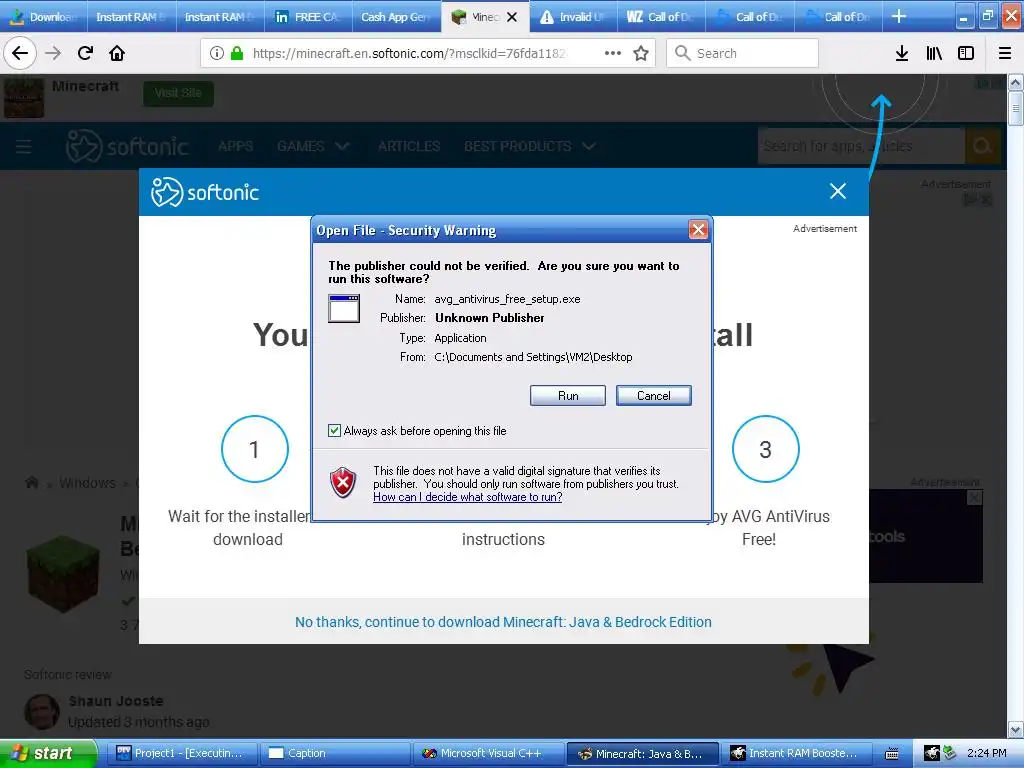The image size is (1024, 768).
Task: Open the GAMES dropdown in Softonic nav
Action: (x=313, y=146)
